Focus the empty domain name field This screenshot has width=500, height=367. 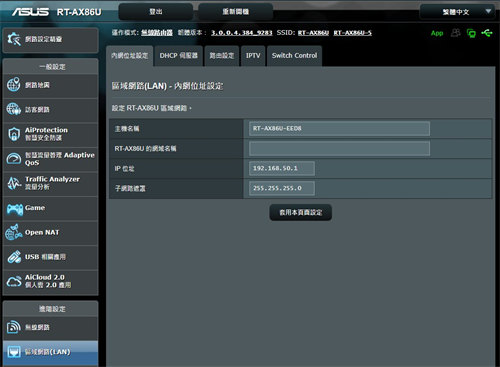point(339,149)
